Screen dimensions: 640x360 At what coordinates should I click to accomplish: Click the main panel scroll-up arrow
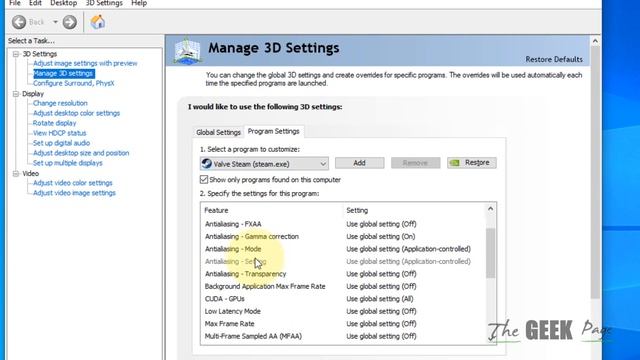pyautogui.click(x=595, y=41)
